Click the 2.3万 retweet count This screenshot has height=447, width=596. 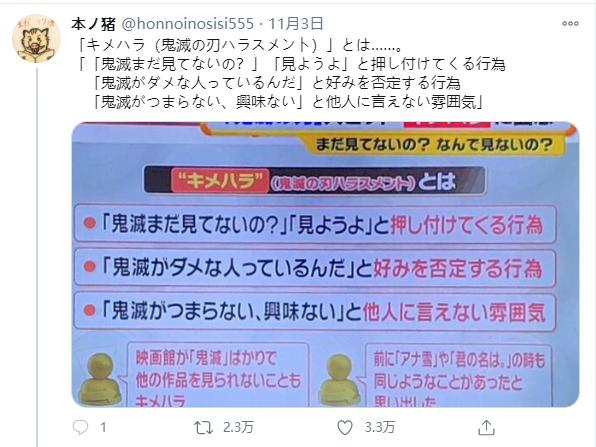[x=238, y=428]
